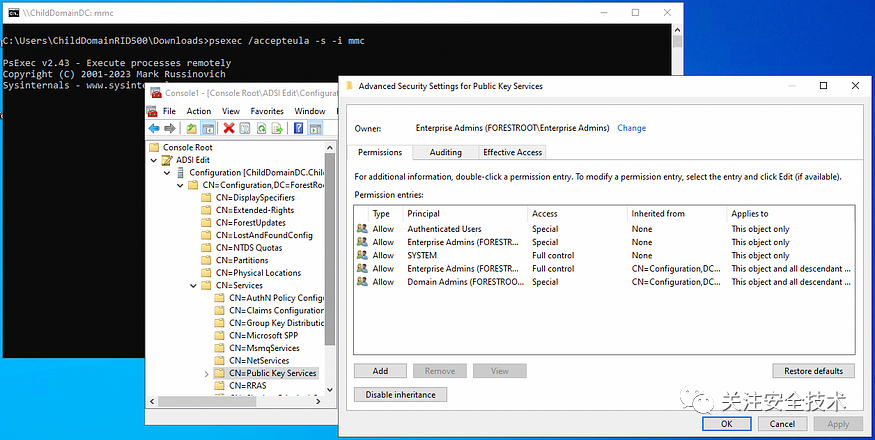Click the blue Back arrow in MMC toolbar
The height and width of the screenshot is (440, 875).
click(x=154, y=128)
